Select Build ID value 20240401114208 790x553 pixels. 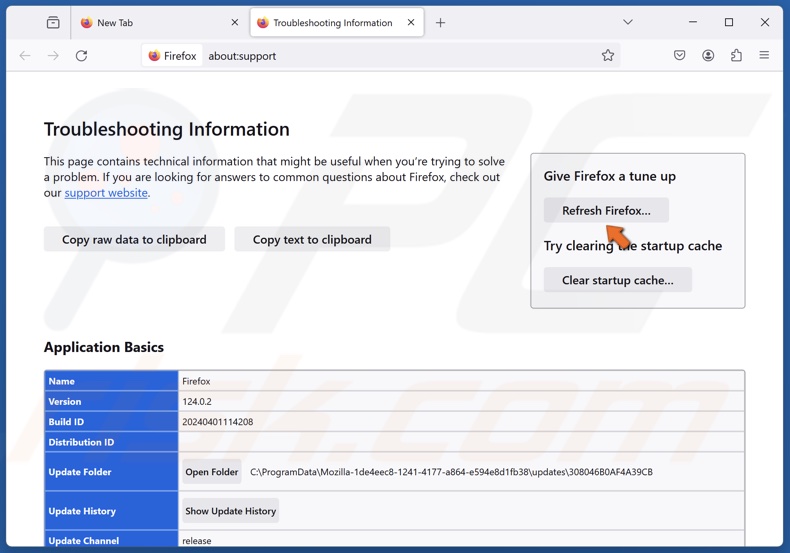(x=218, y=422)
